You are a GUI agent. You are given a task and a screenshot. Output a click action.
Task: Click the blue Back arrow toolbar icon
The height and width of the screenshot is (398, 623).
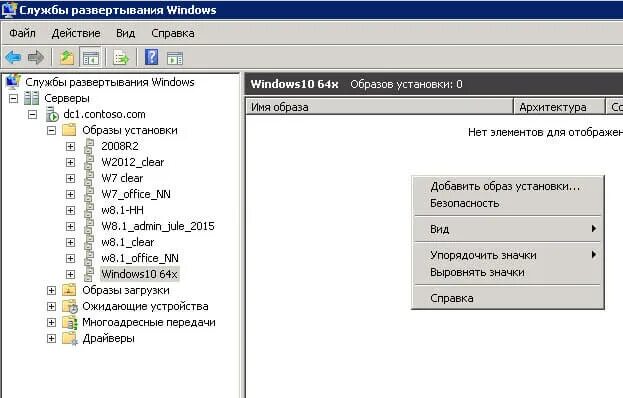(x=13, y=58)
